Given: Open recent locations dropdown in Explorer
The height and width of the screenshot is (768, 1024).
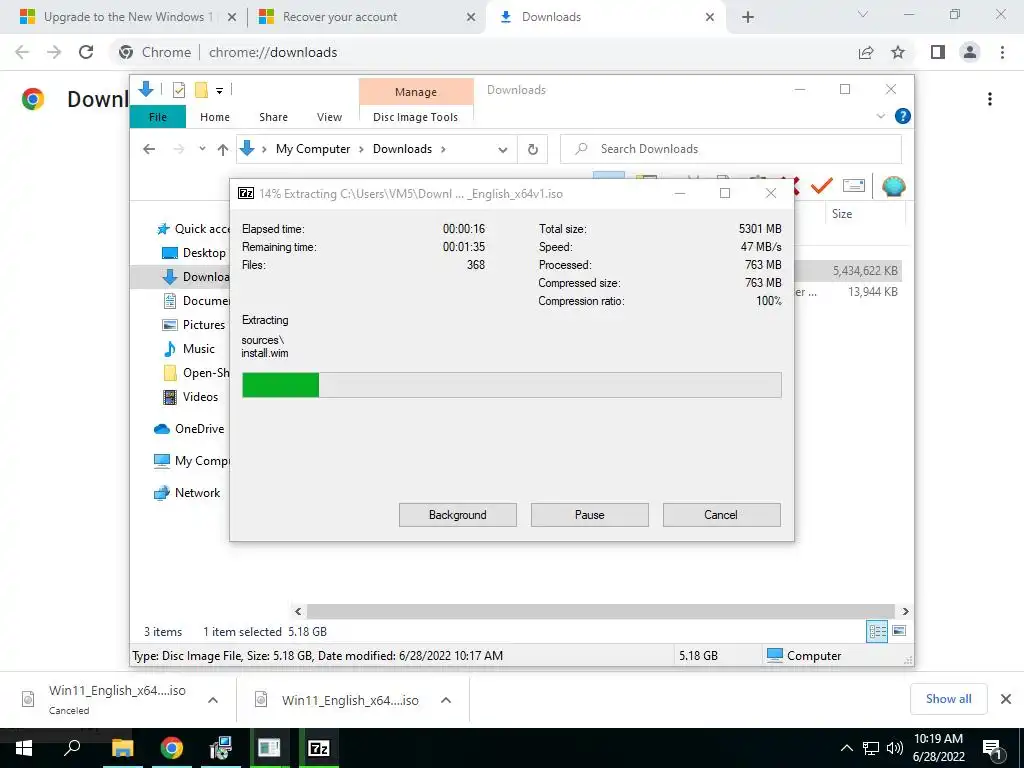Looking at the screenshot, I should [x=202, y=149].
